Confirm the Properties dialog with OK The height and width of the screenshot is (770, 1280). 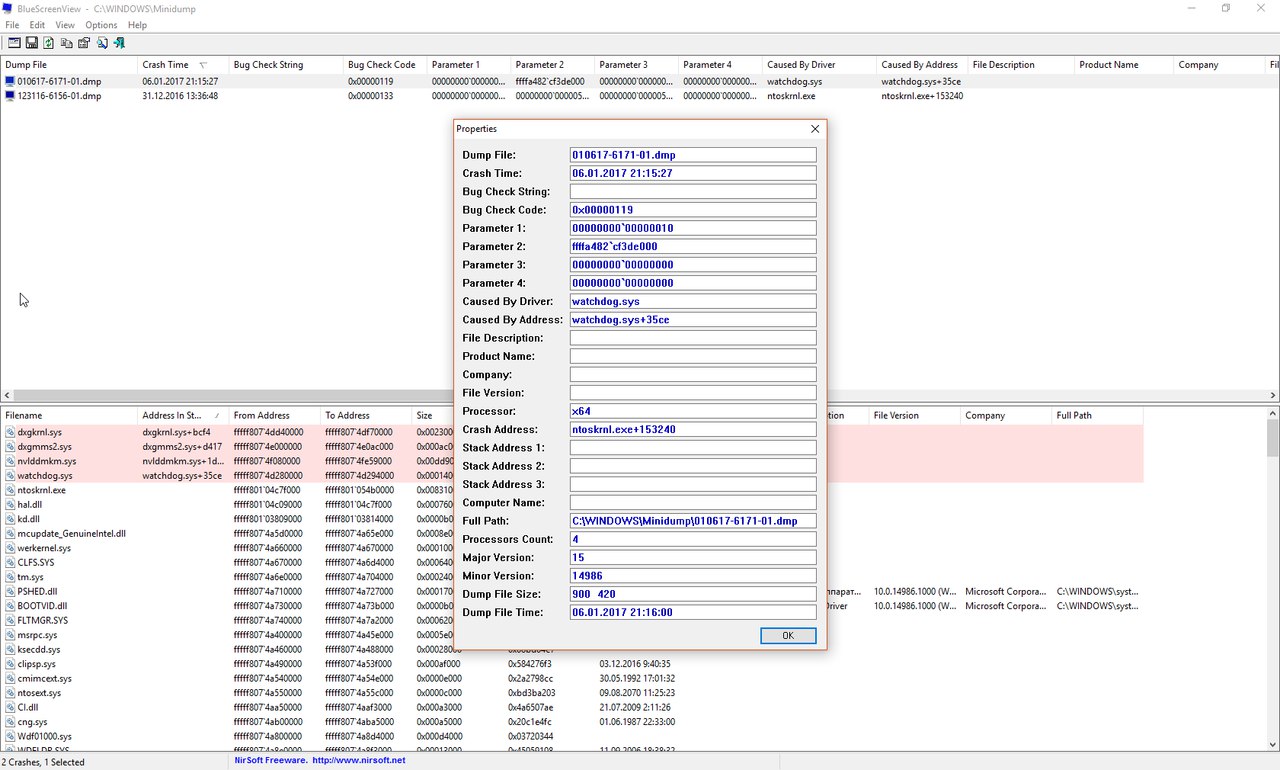pyautogui.click(x=788, y=636)
